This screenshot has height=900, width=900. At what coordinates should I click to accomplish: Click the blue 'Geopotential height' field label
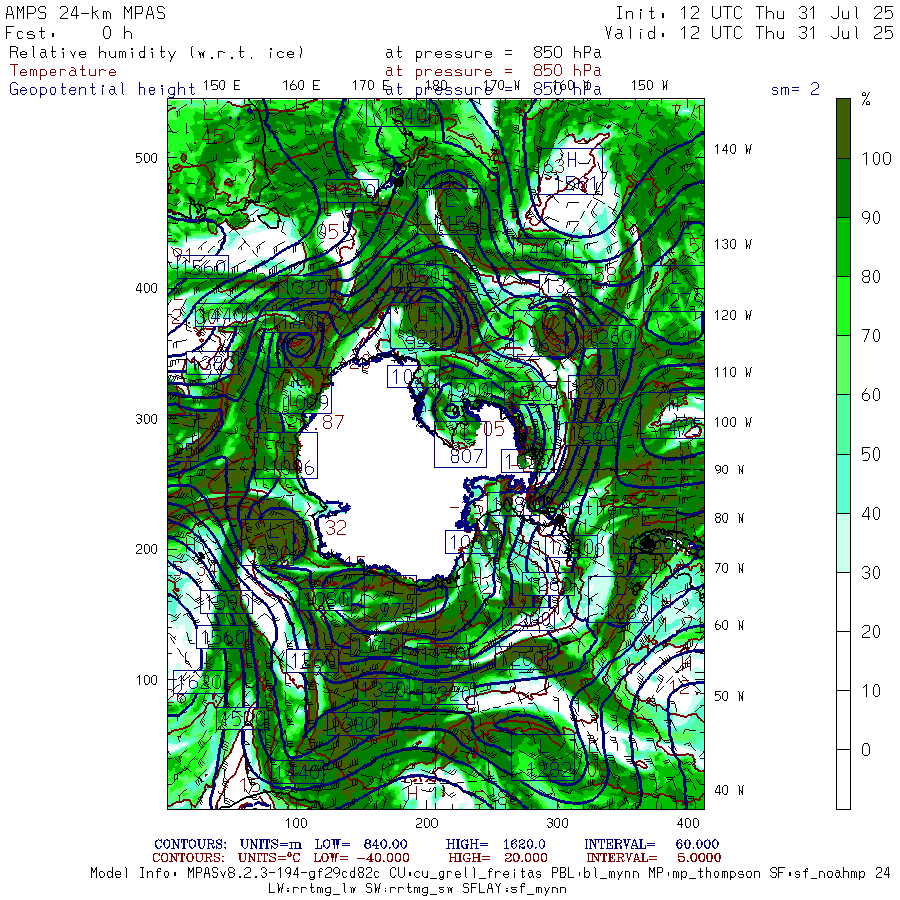[102, 90]
